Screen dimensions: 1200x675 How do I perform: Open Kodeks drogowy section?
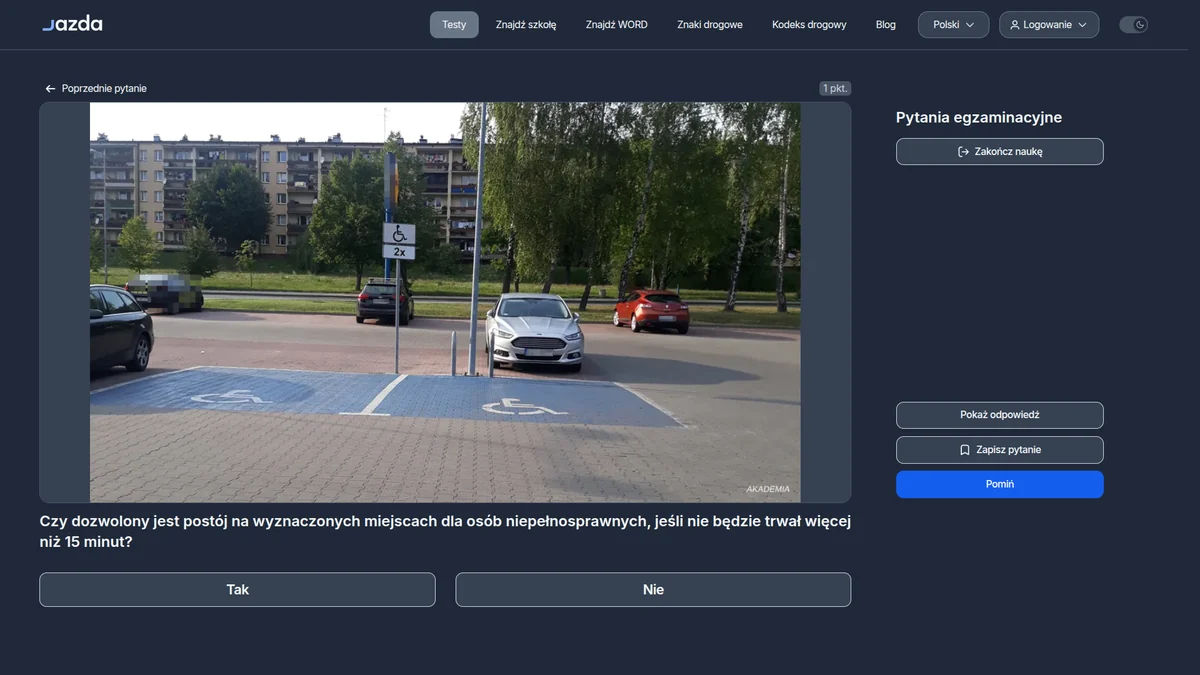coord(809,25)
